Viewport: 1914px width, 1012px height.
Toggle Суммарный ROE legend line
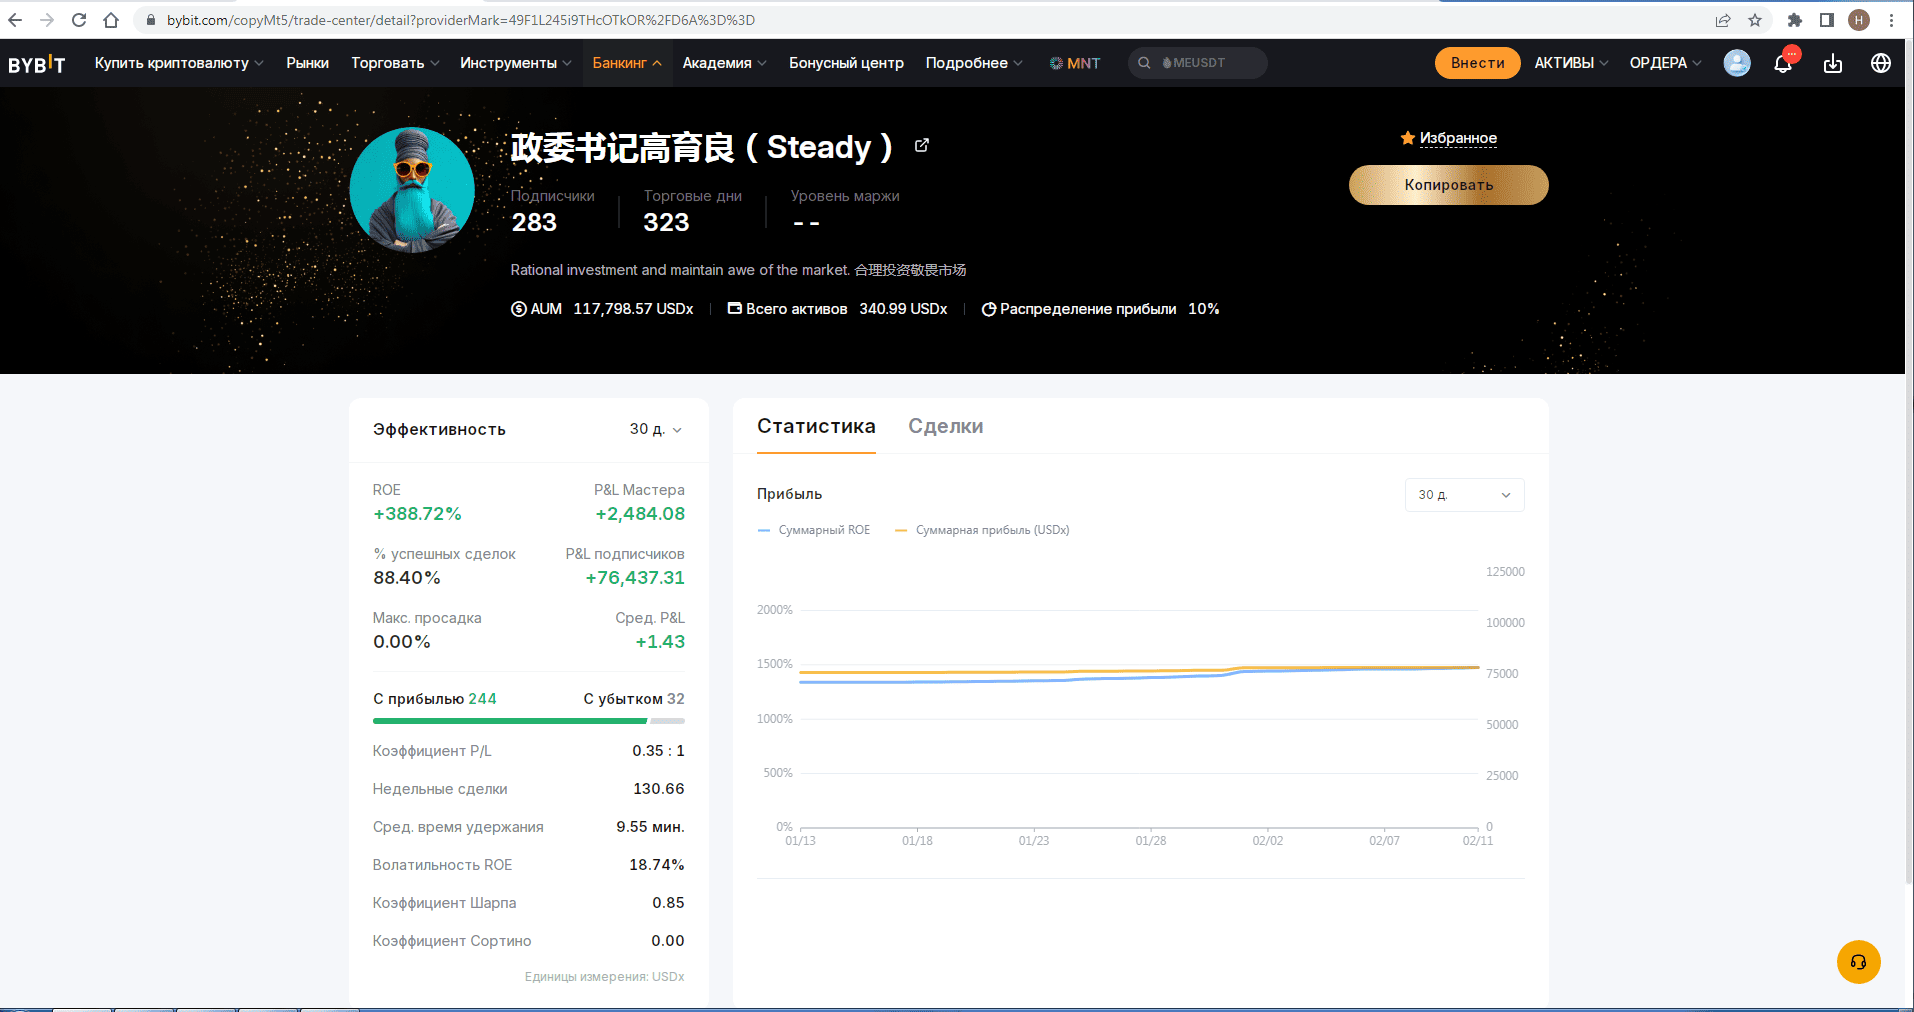click(814, 530)
